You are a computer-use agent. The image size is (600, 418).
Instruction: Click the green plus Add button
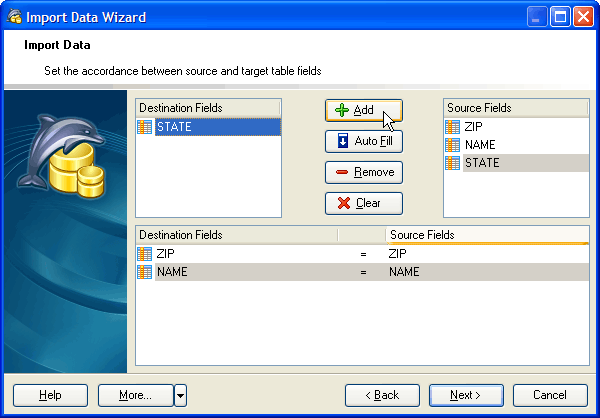[363, 110]
